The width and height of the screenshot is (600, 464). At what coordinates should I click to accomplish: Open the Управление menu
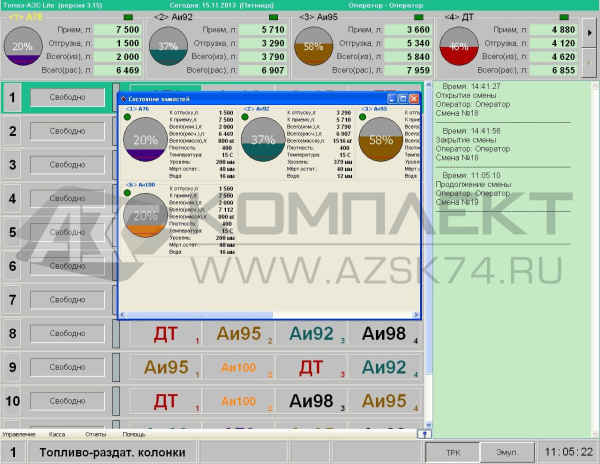pyautogui.click(x=19, y=435)
